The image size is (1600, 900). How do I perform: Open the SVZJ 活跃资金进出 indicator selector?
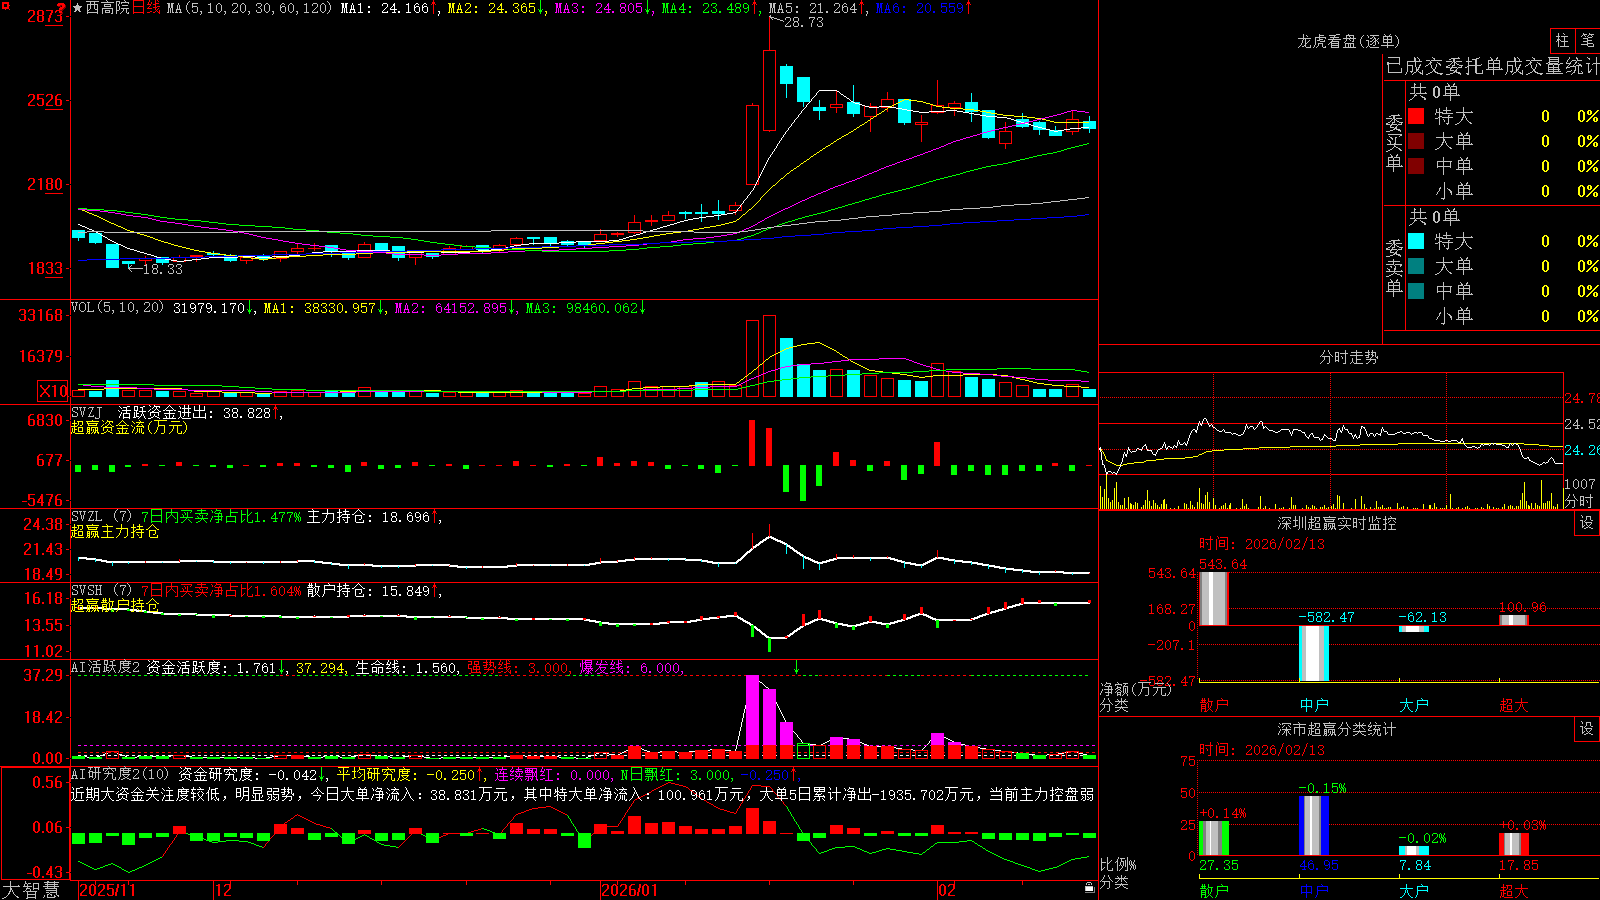coord(140,412)
